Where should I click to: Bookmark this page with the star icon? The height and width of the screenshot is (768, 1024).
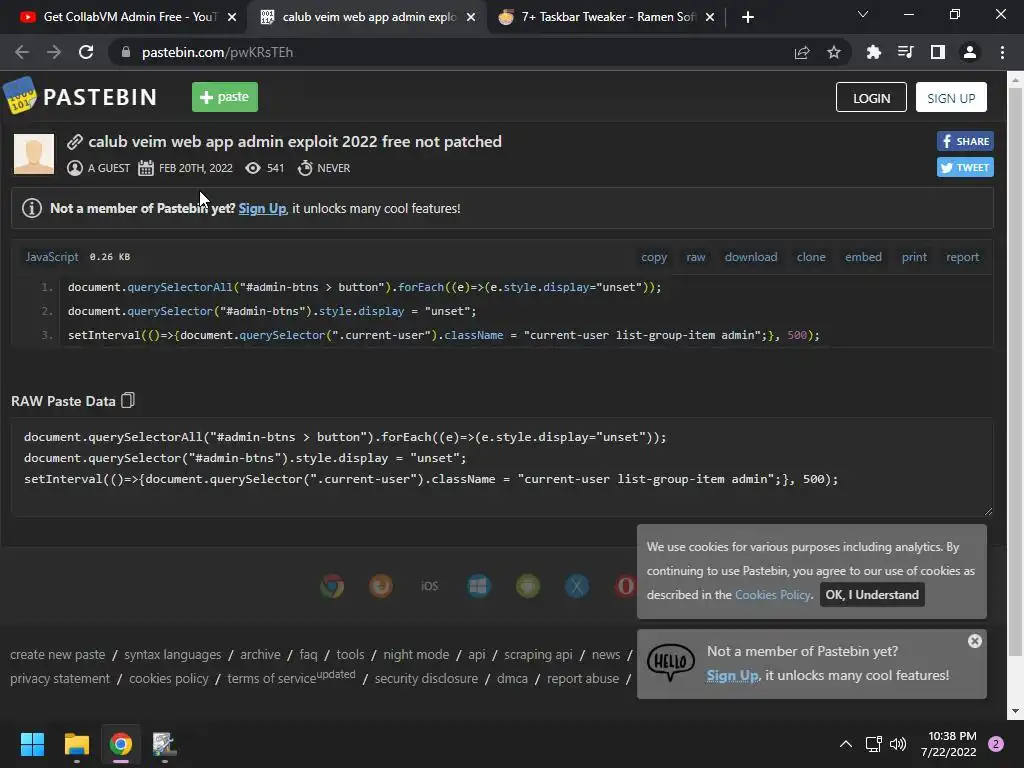834,52
